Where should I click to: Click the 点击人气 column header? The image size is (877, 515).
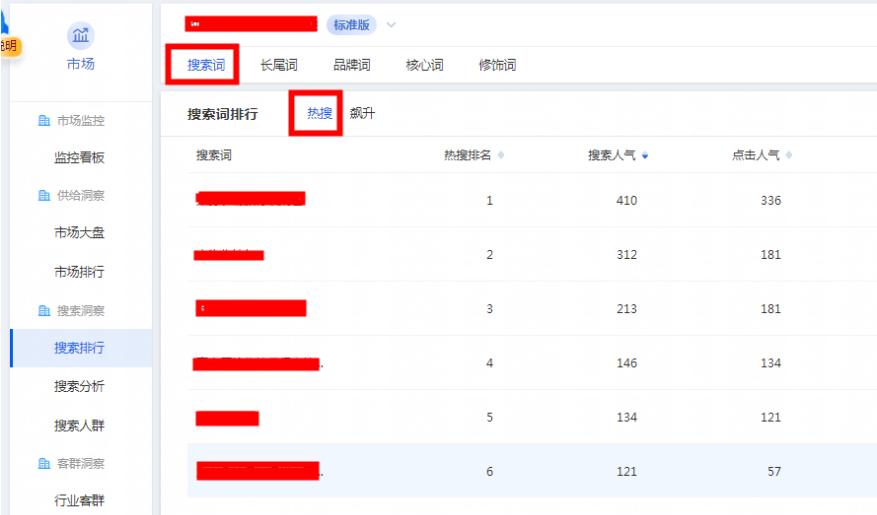(x=756, y=155)
